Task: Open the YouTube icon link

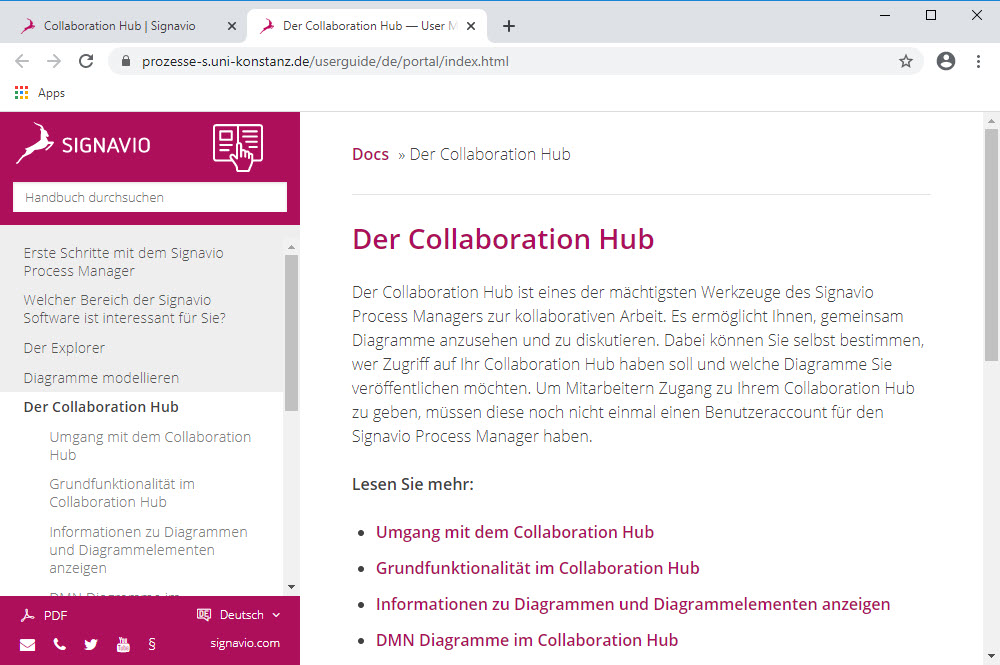Action: coord(123,644)
